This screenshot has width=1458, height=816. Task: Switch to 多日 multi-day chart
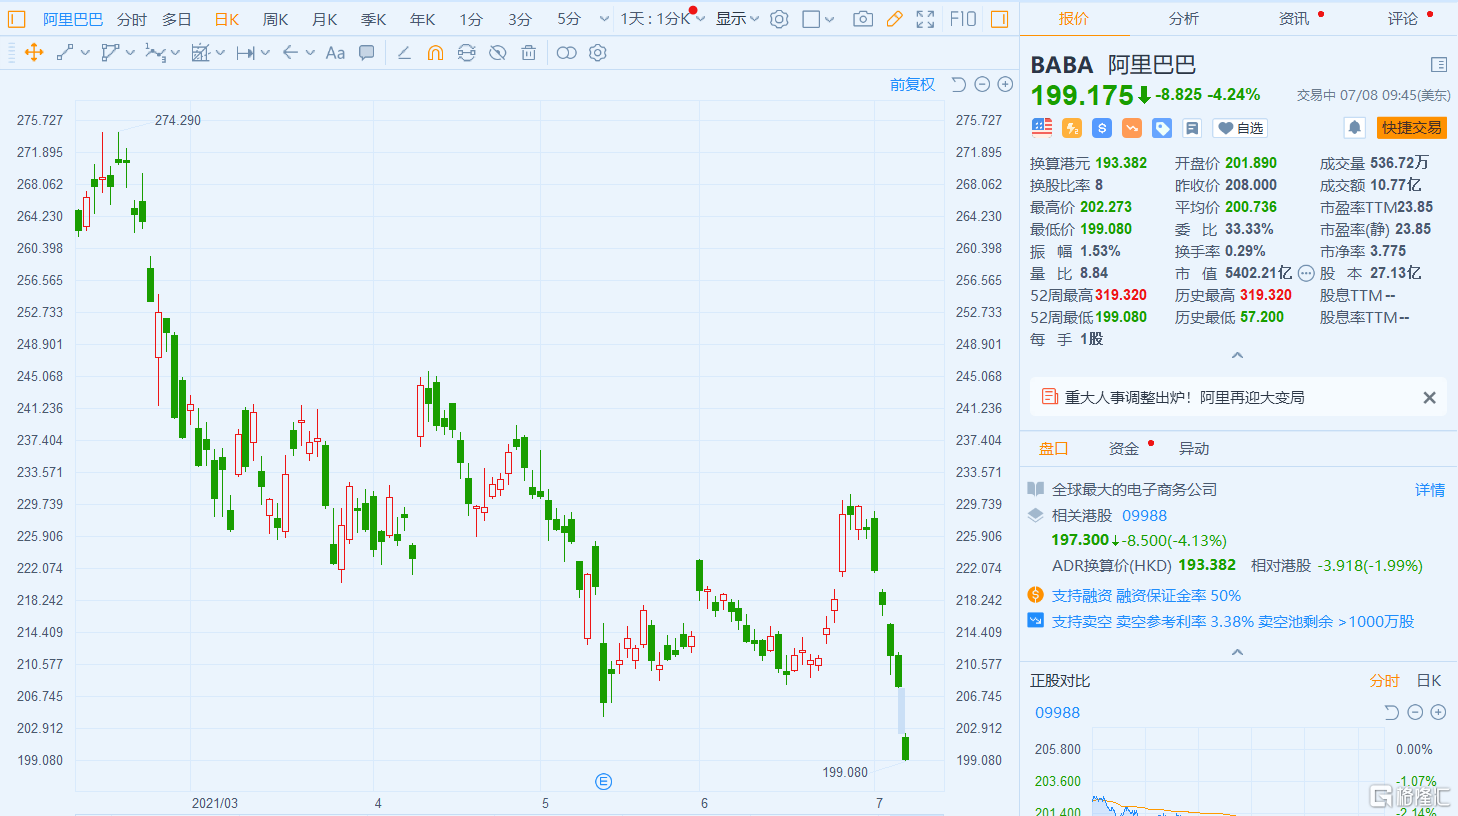(177, 19)
